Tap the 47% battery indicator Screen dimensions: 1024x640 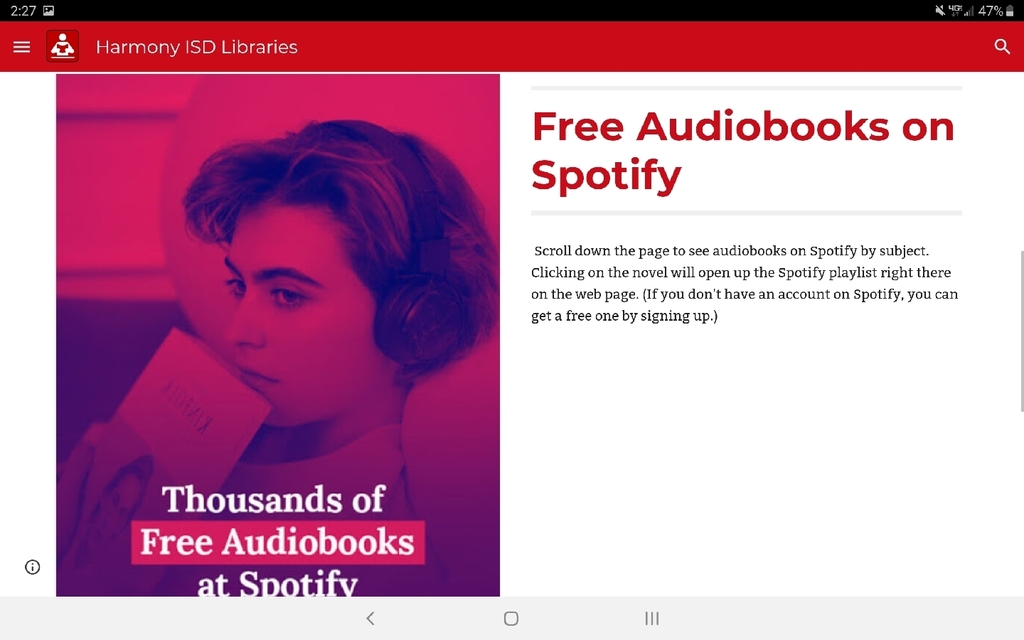click(996, 10)
